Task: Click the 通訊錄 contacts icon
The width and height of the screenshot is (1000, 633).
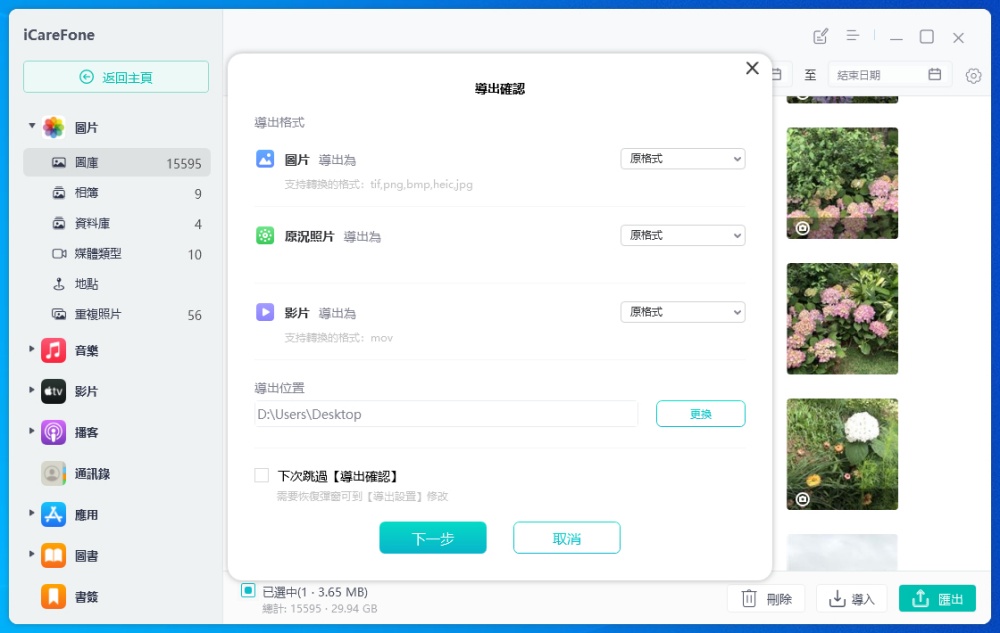Action: (x=54, y=474)
